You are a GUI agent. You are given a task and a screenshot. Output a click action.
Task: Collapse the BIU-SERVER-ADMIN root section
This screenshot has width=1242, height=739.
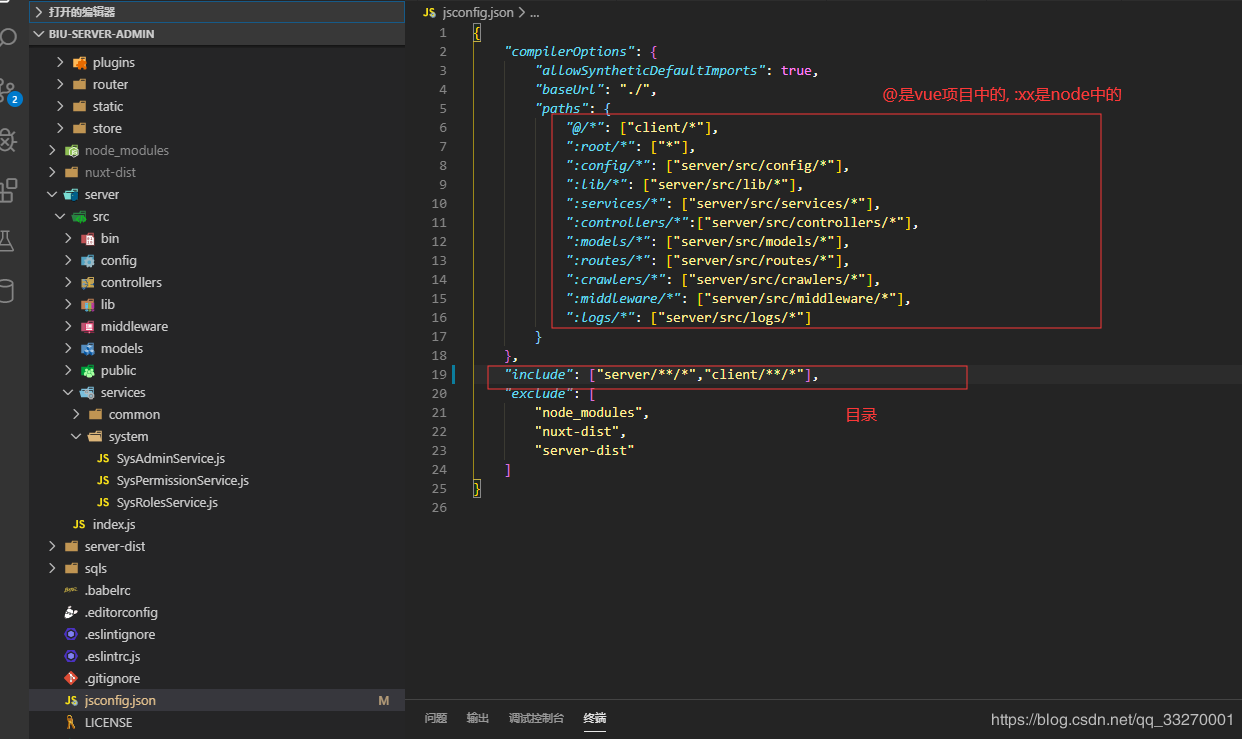point(39,33)
